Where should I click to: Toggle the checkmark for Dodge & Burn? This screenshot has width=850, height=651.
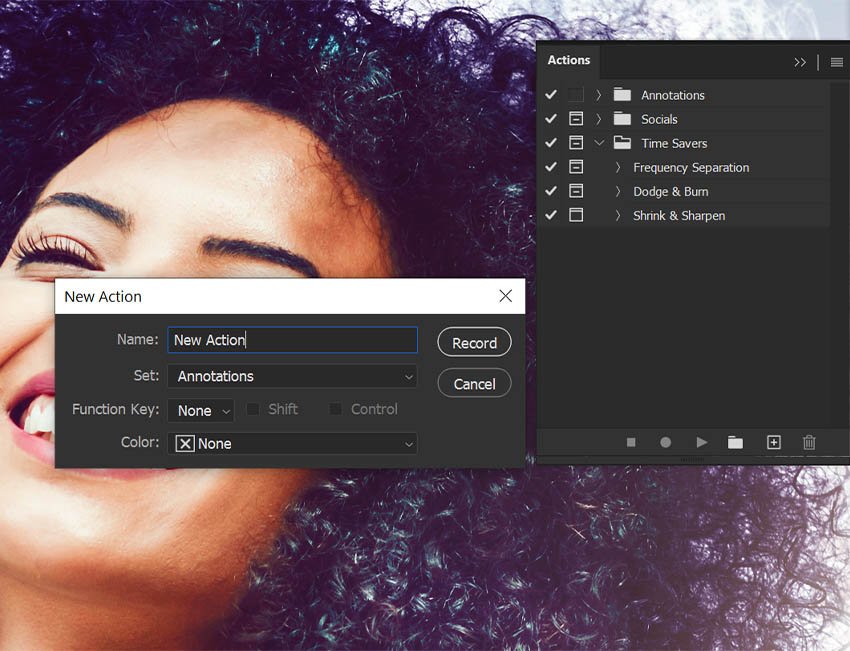point(551,191)
